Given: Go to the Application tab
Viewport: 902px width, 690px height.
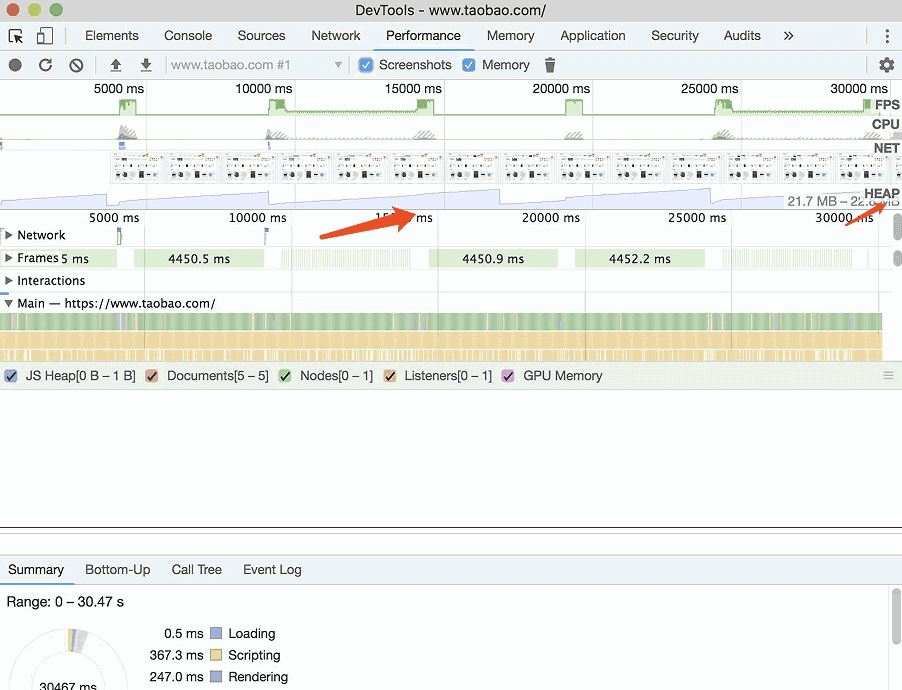Looking at the screenshot, I should [x=593, y=36].
